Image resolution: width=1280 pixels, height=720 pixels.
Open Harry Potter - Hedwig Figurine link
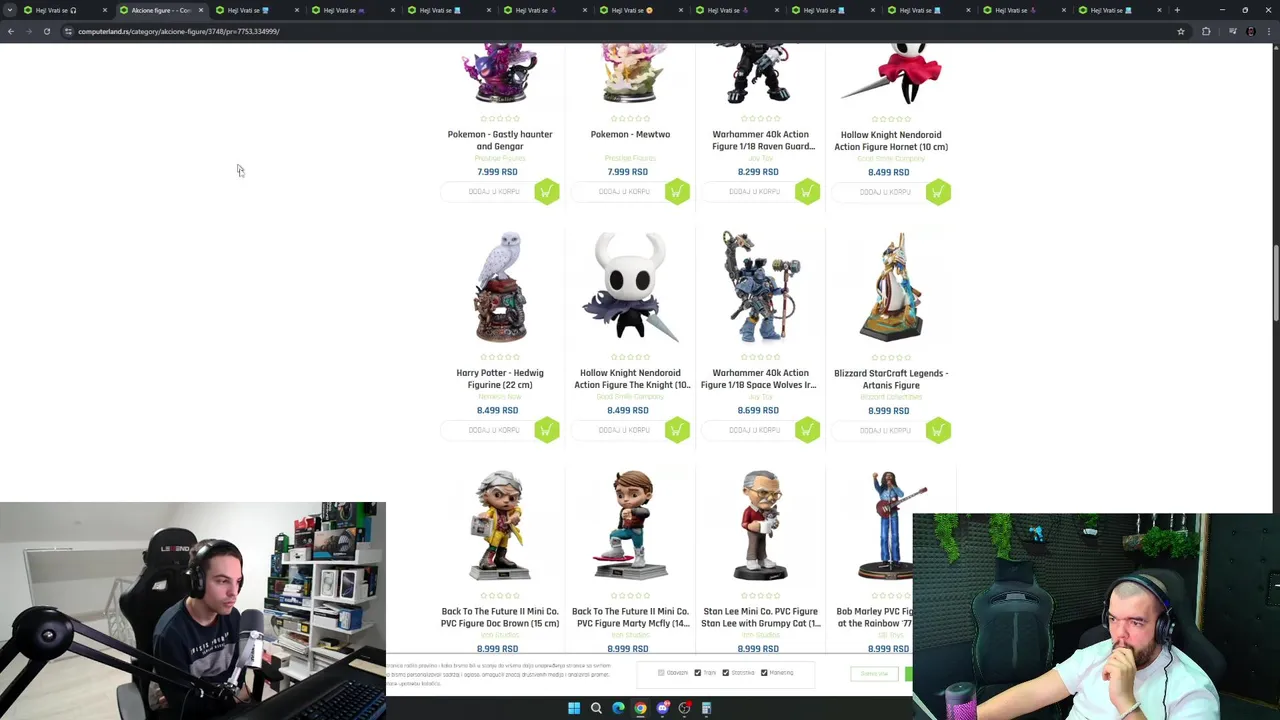click(x=500, y=379)
